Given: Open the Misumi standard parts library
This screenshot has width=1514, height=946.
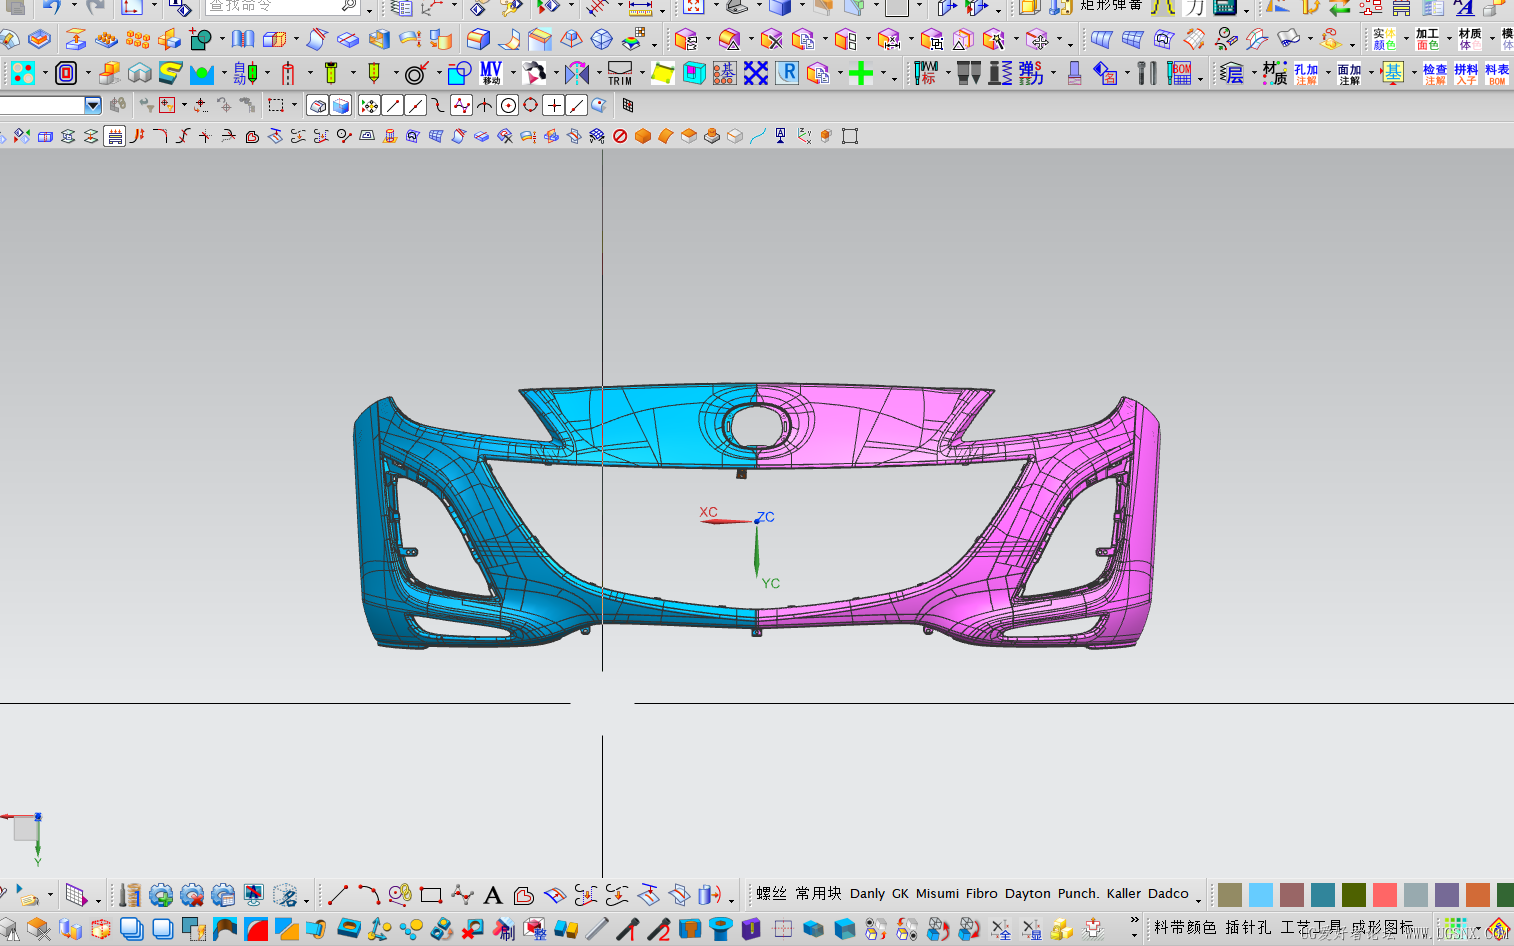Looking at the screenshot, I should pyautogui.click(x=937, y=893).
